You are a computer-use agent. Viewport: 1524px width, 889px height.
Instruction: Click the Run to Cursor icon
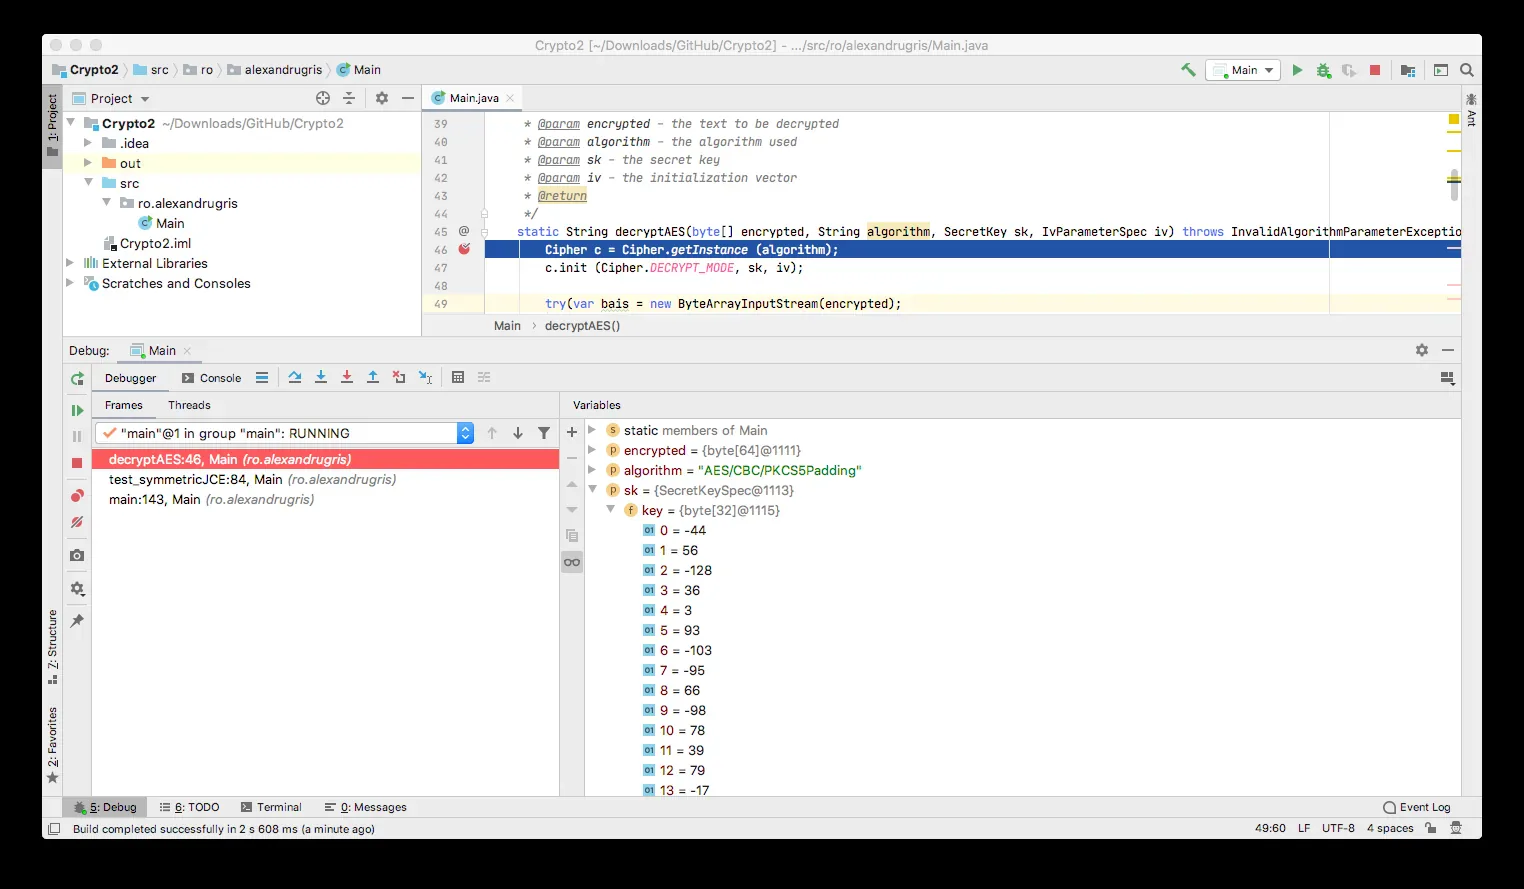(425, 377)
